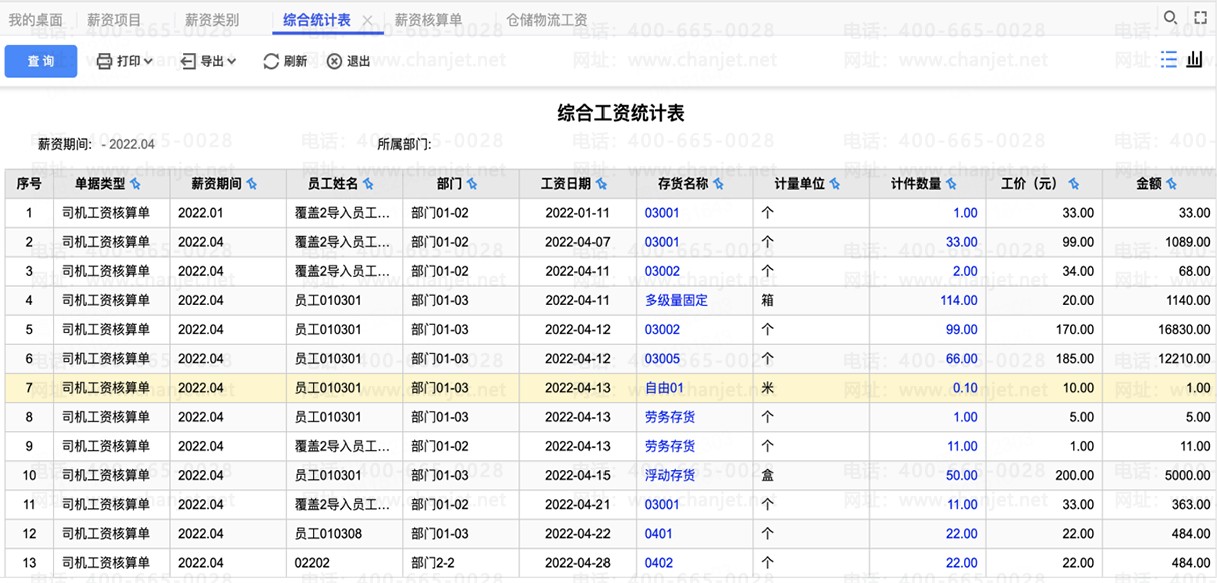Sort by 员工姓名 column icon
Image resolution: width=1217 pixels, height=583 pixels.
(368, 185)
